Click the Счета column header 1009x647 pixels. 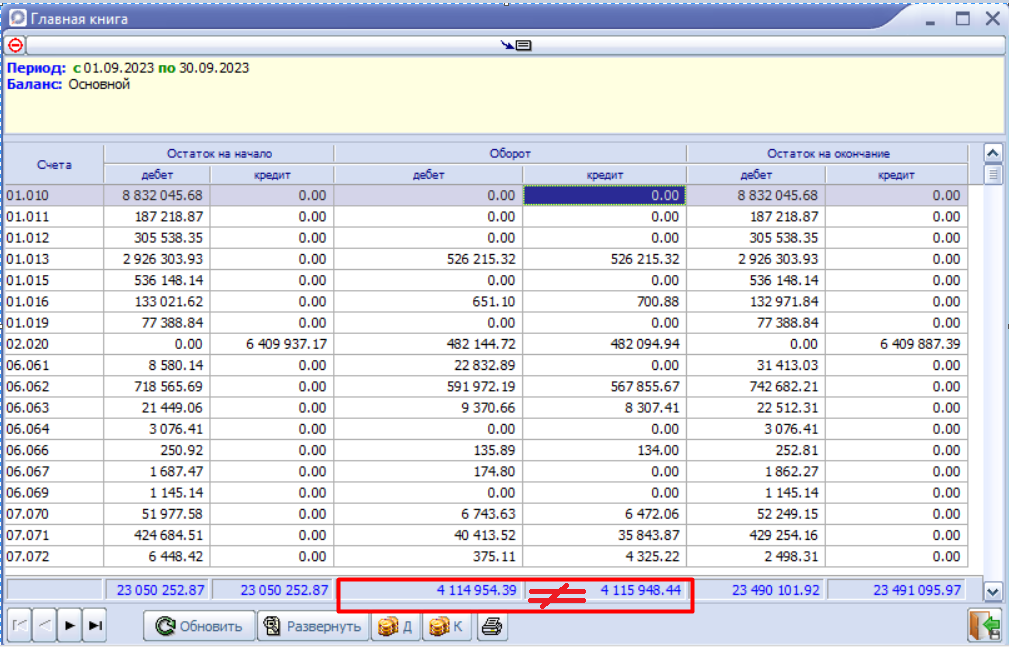(54, 164)
